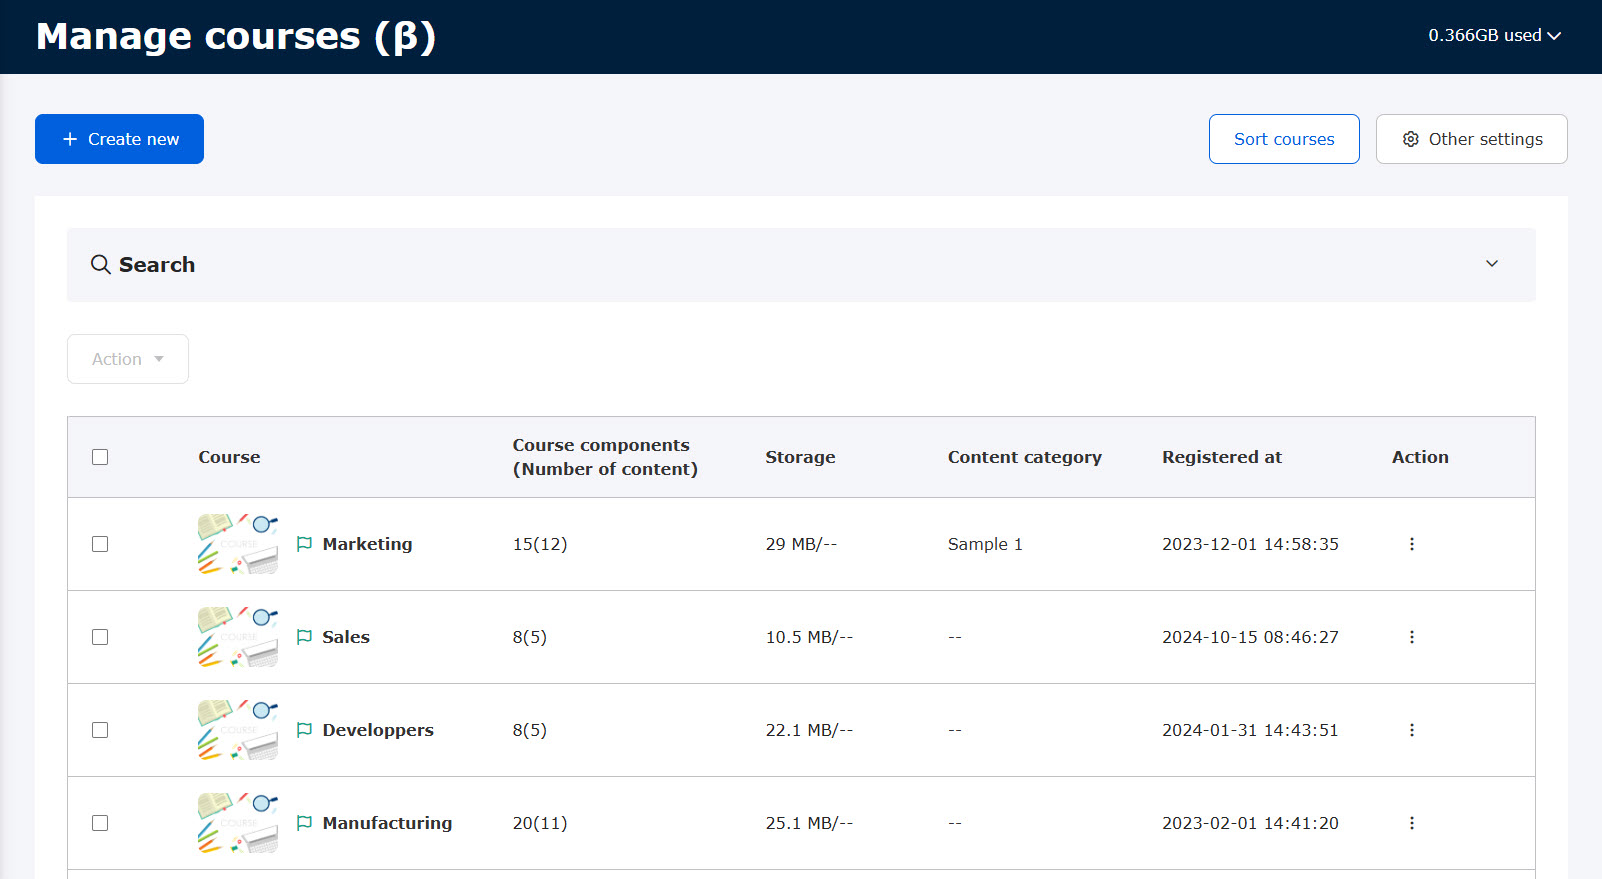Check the Developpers row checkbox
This screenshot has height=879, width=1602.
100,730
